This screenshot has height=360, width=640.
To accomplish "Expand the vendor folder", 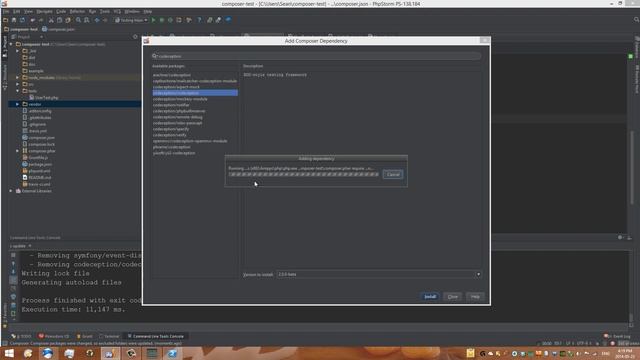I will point(18,104).
